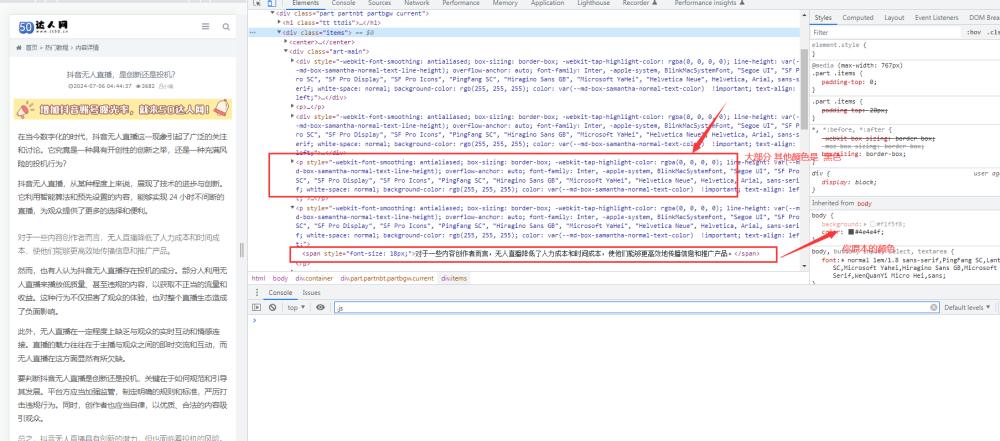The width and height of the screenshot is (1000, 441).
Task: Click the div.container breadcrumb item
Action: (x=314, y=278)
